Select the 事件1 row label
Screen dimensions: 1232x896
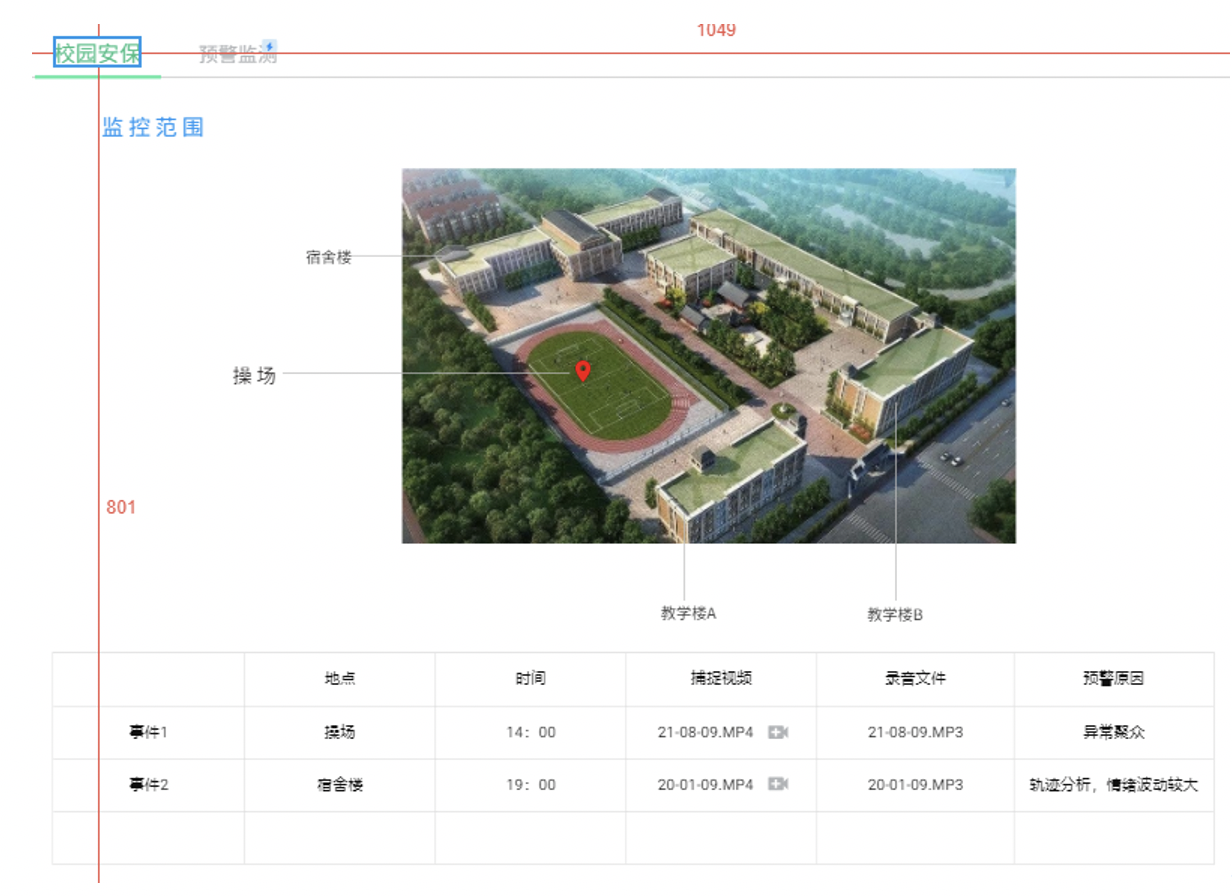tap(148, 732)
